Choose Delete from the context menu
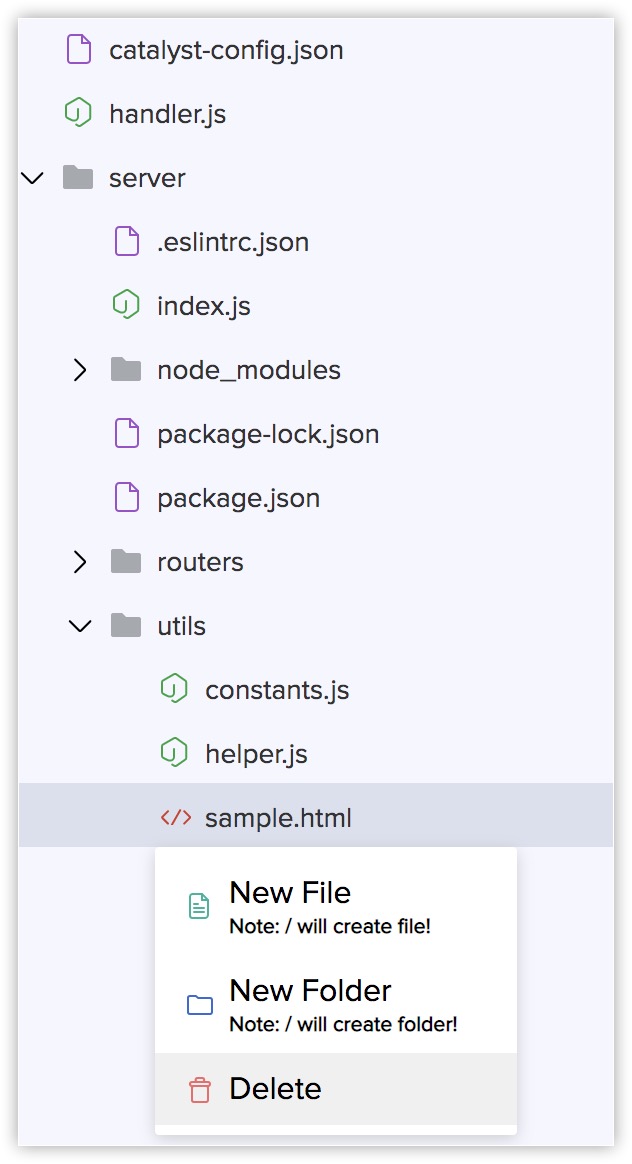 pyautogui.click(x=274, y=1088)
